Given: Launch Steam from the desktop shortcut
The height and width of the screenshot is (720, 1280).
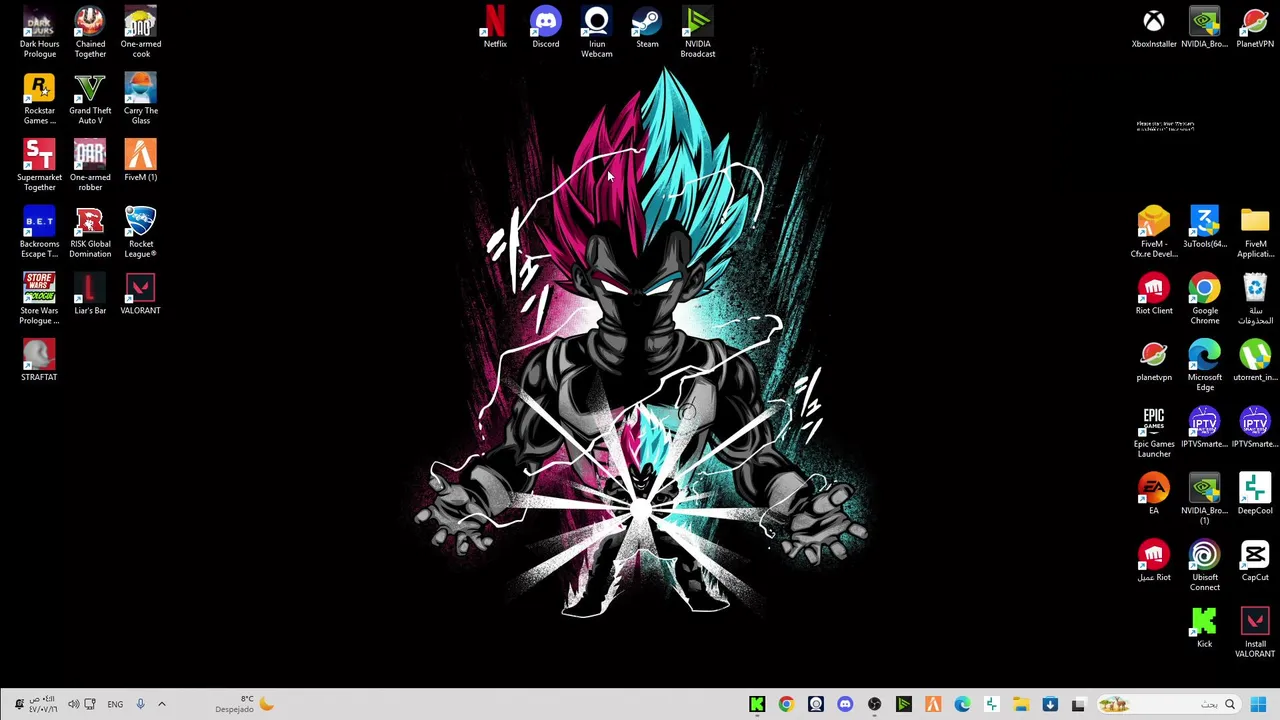Looking at the screenshot, I should [x=647, y=28].
